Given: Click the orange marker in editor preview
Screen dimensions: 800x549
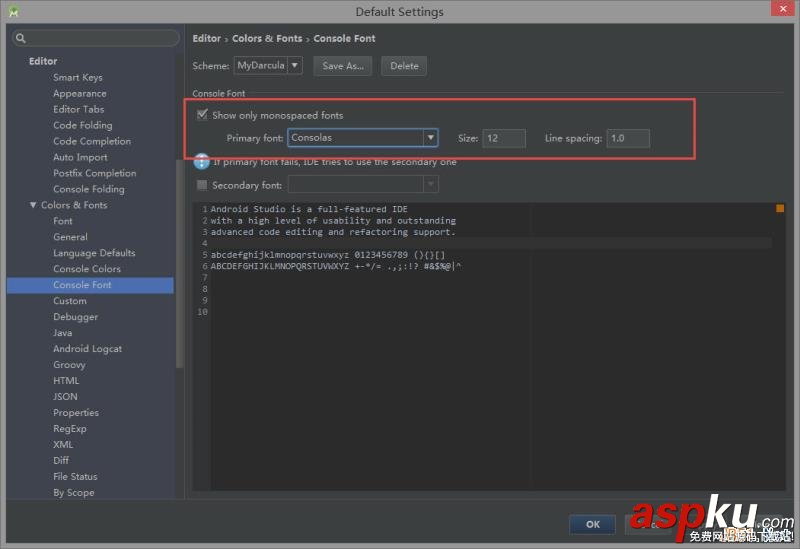Looking at the screenshot, I should point(780,208).
